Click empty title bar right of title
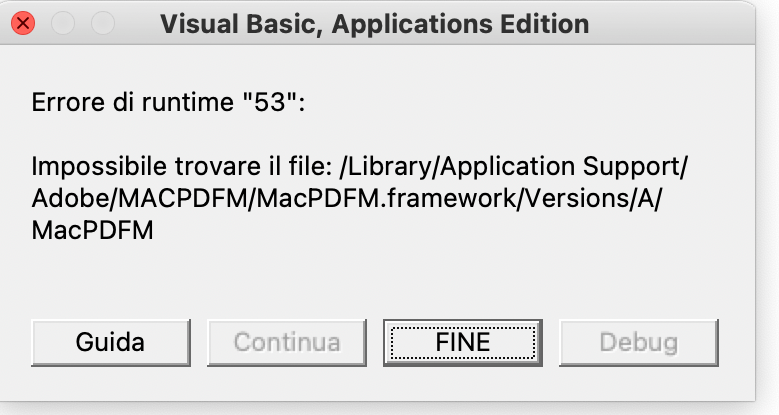 (671, 23)
